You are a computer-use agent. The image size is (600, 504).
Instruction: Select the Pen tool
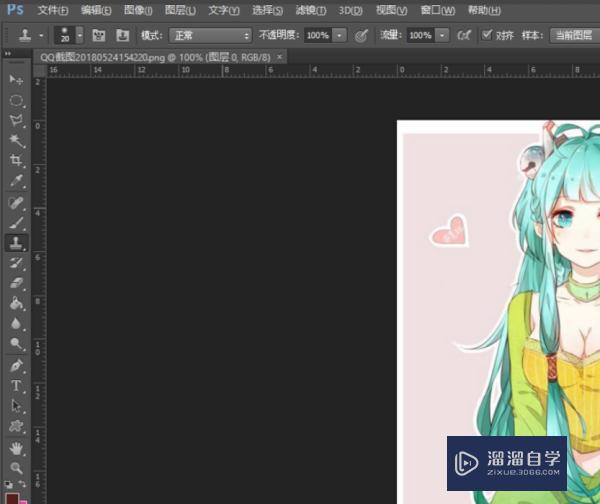pos(16,365)
